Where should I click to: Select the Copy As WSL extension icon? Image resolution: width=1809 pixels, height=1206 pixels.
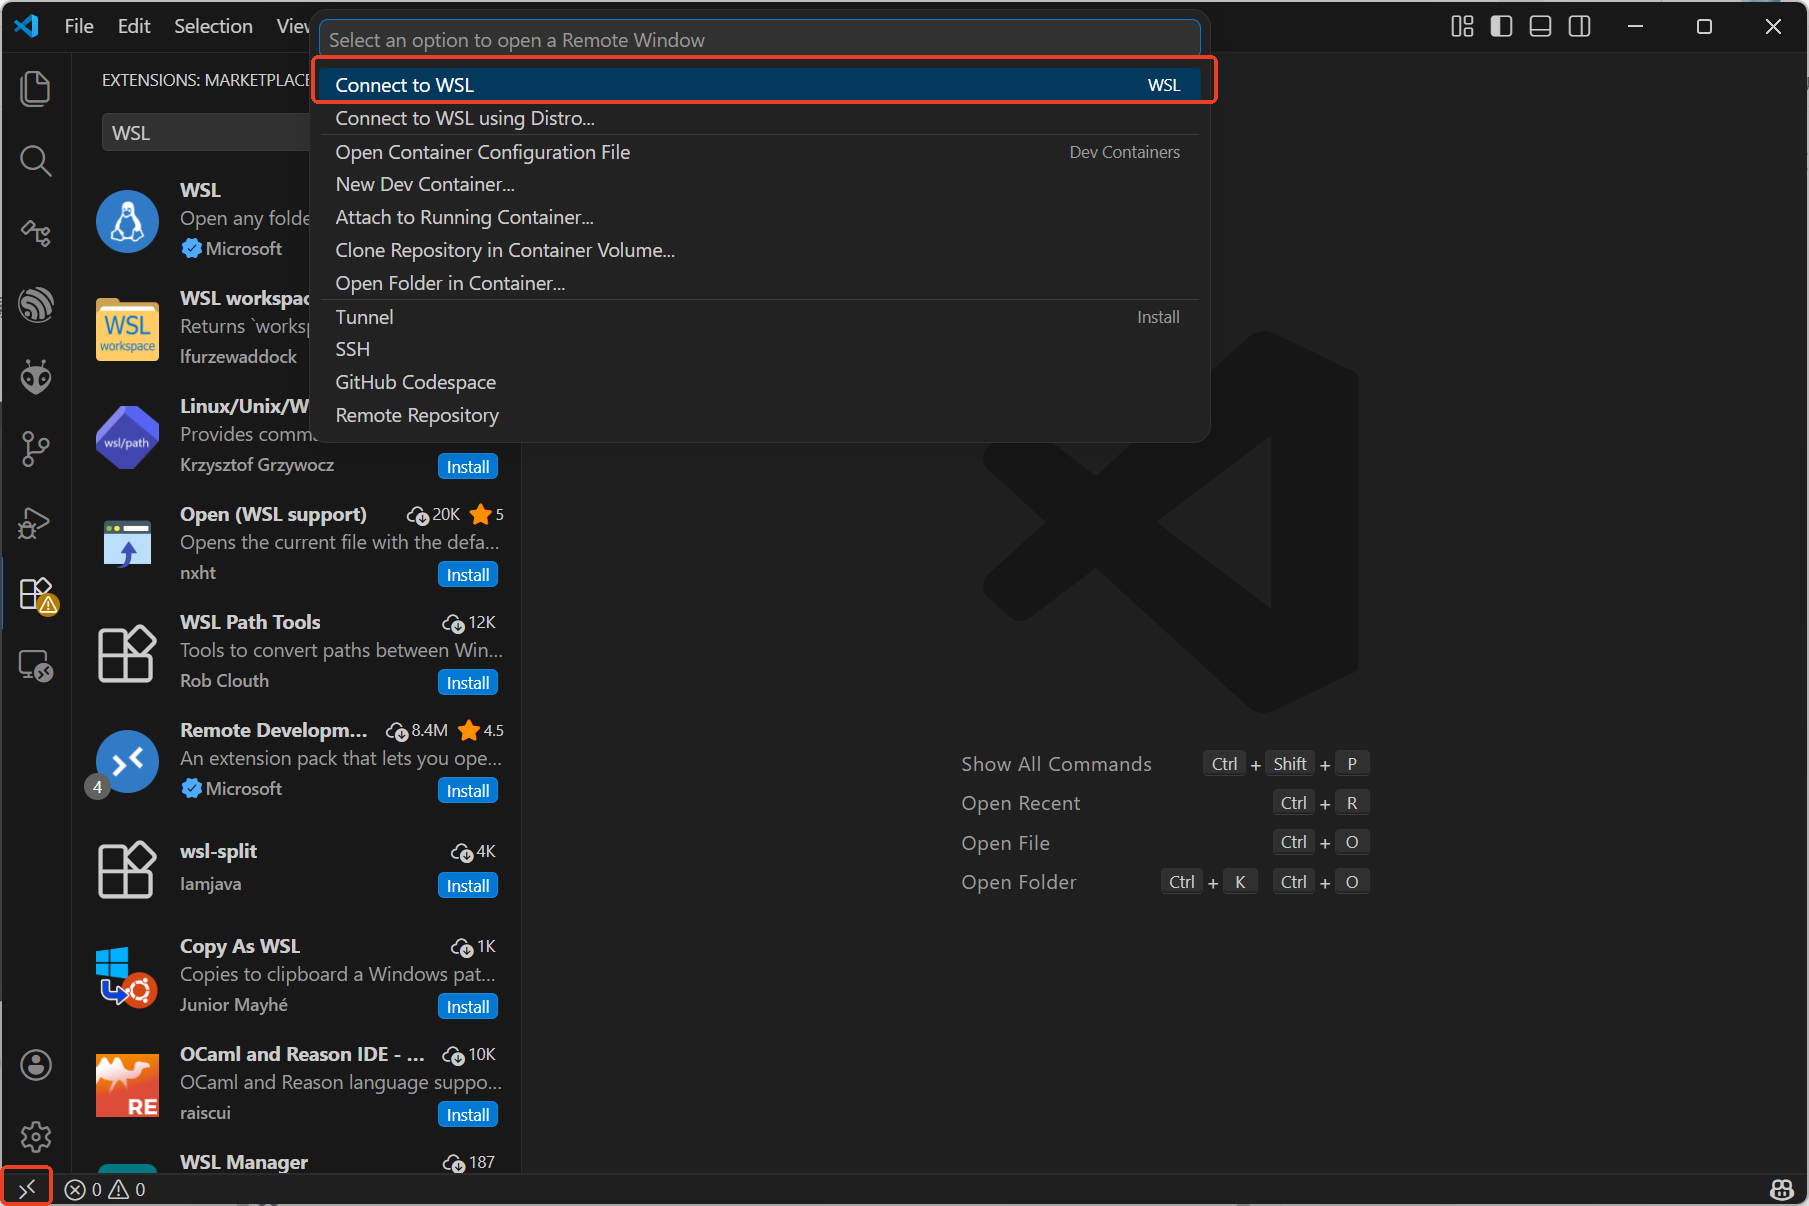127,977
